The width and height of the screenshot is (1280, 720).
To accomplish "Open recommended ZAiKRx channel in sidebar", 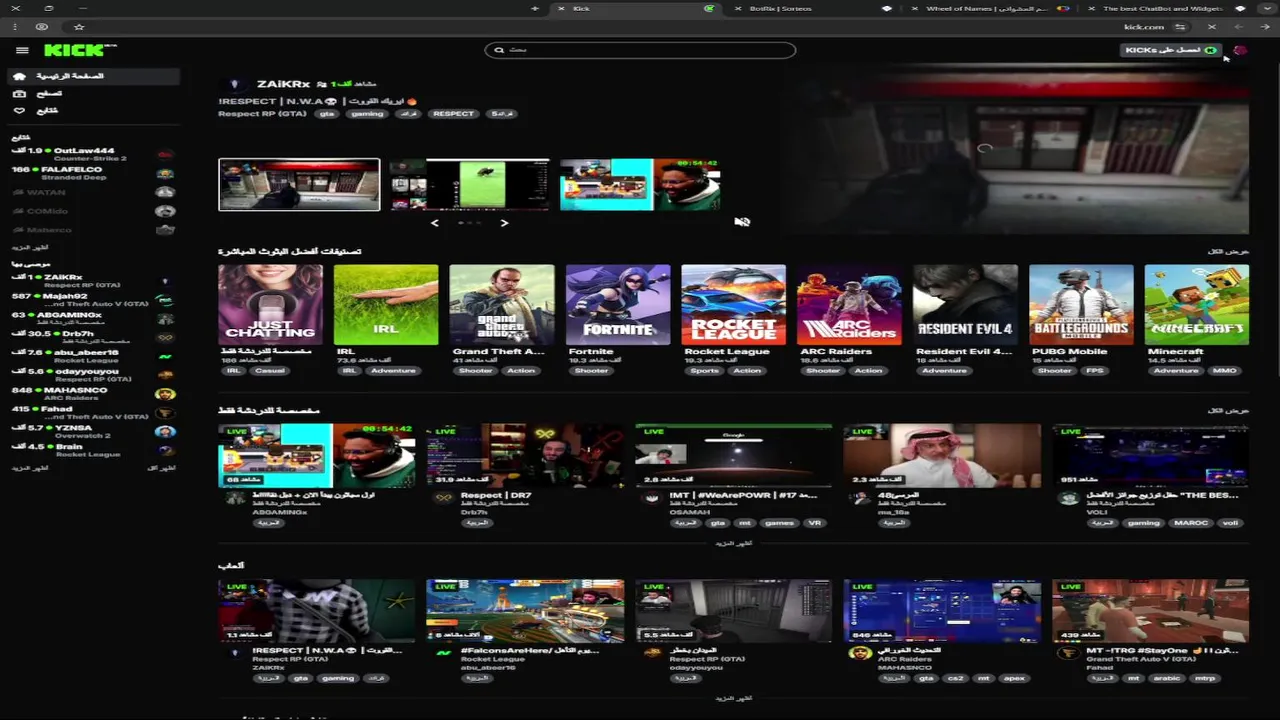I will (x=94, y=281).
